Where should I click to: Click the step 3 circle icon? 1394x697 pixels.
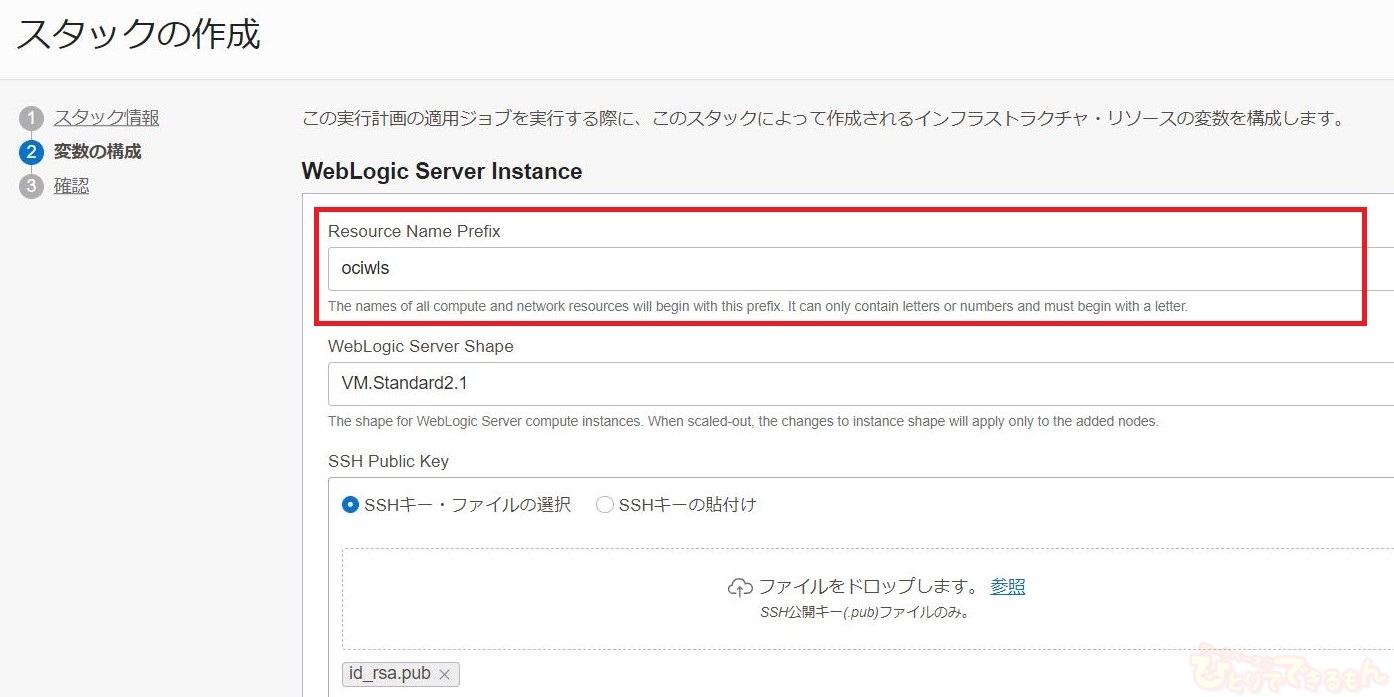(x=31, y=187)
